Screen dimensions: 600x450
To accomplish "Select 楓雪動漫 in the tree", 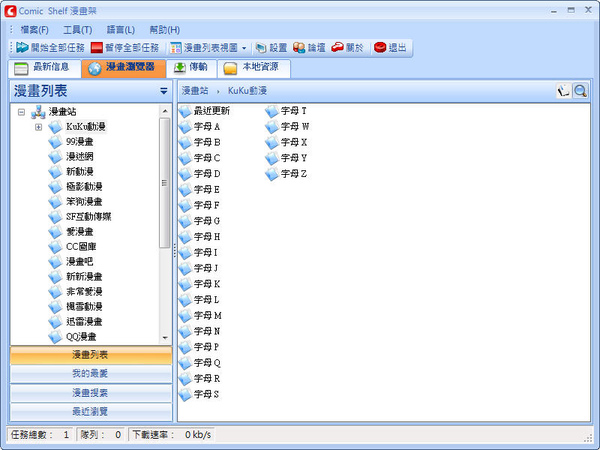I will (x=84, y=307).
